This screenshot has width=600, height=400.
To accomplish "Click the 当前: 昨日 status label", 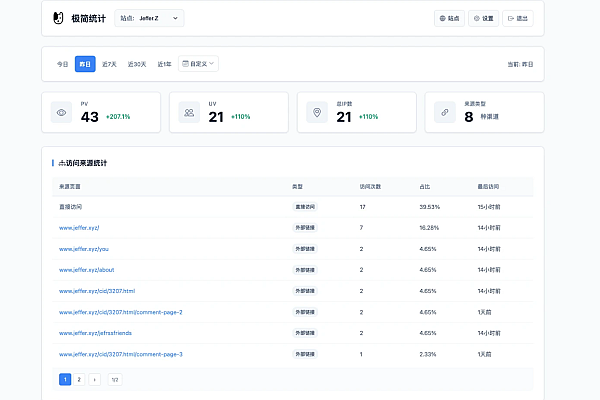I will pyautogui.click(x=520, y=64).
